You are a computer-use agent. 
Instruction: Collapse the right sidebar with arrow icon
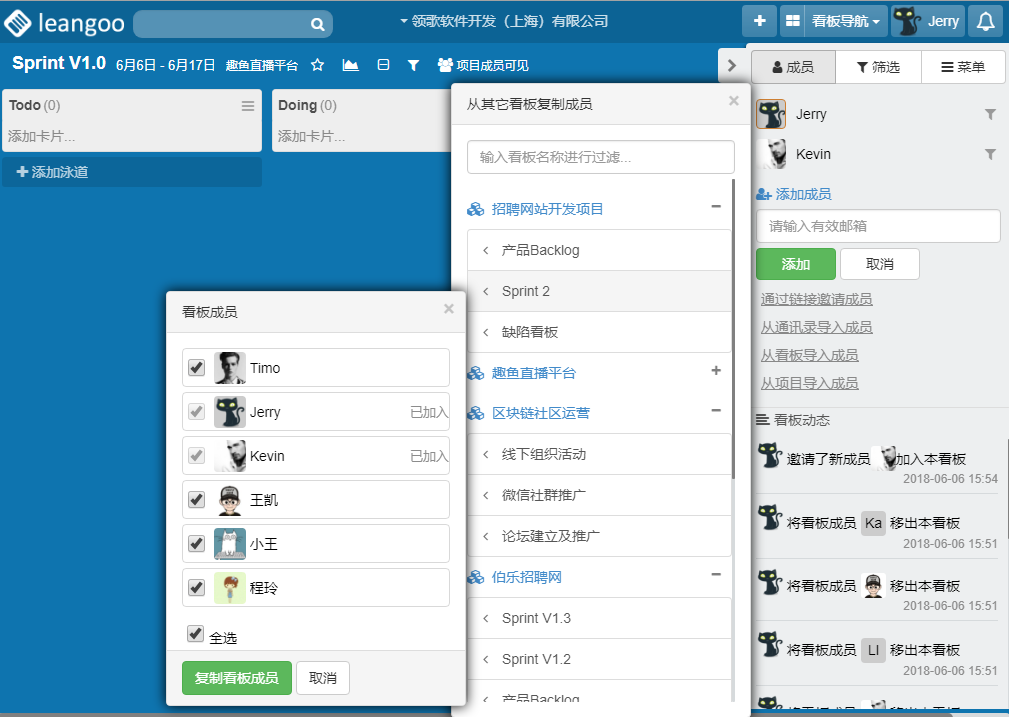pyautogui.click(x=732, y=65)
